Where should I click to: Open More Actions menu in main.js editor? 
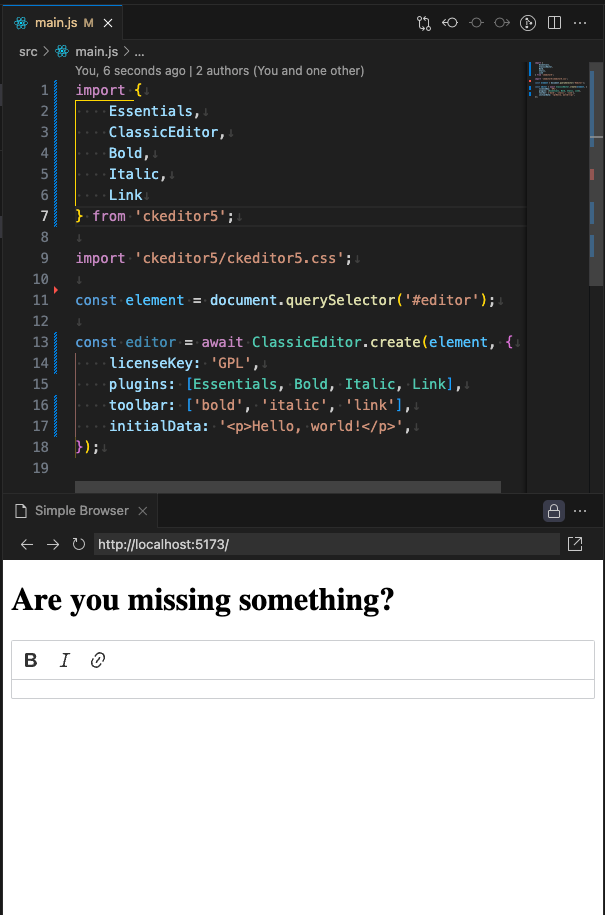581,22
